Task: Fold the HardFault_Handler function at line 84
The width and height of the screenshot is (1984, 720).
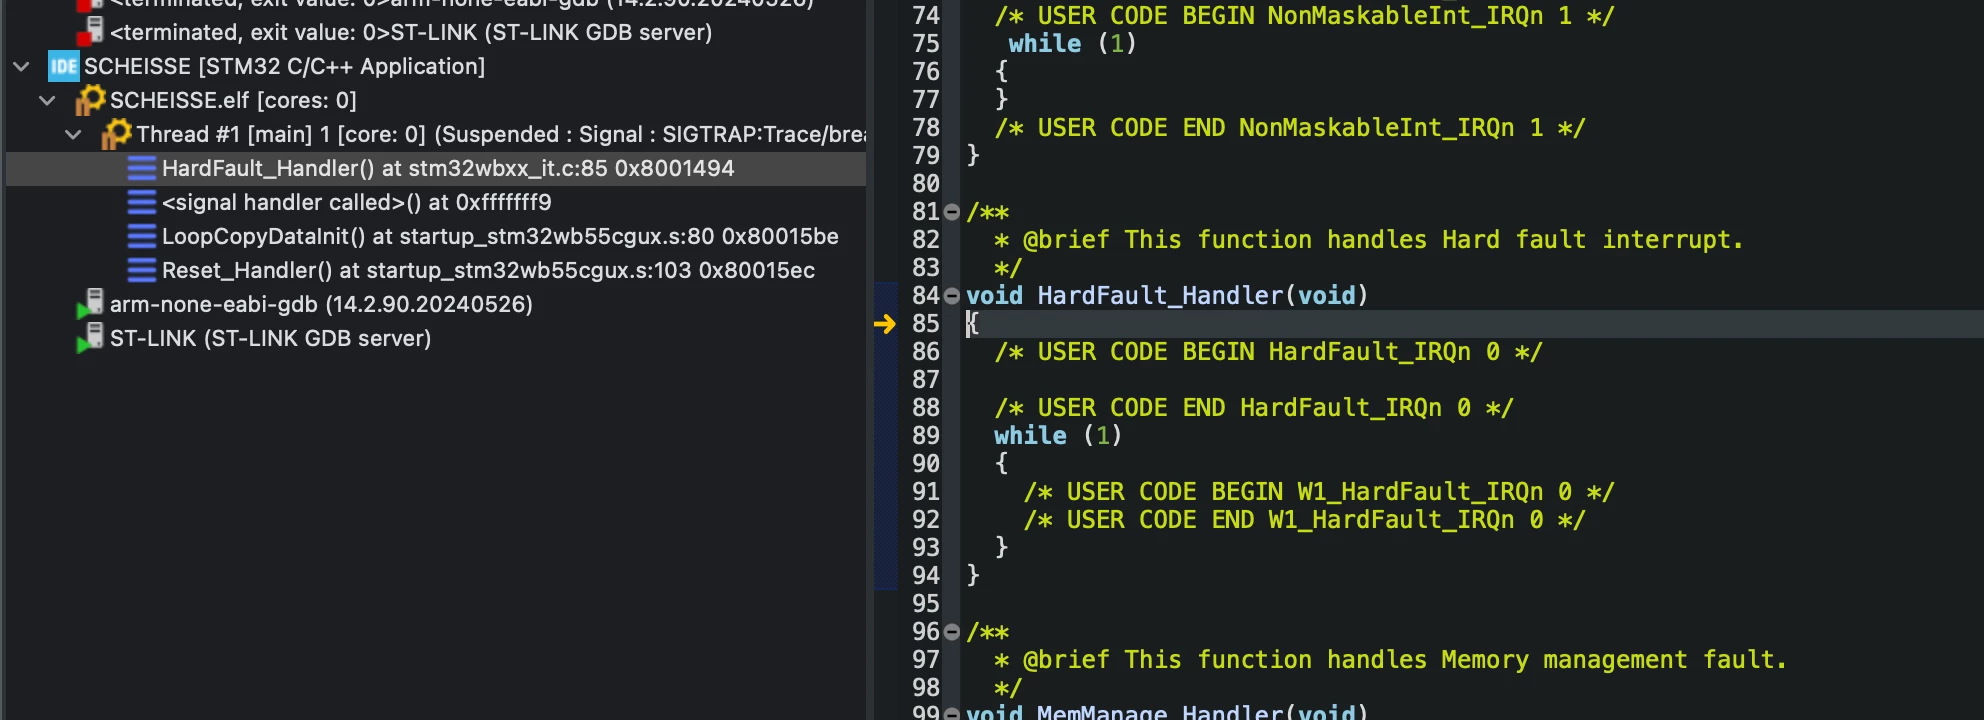Action: [952, 296]
